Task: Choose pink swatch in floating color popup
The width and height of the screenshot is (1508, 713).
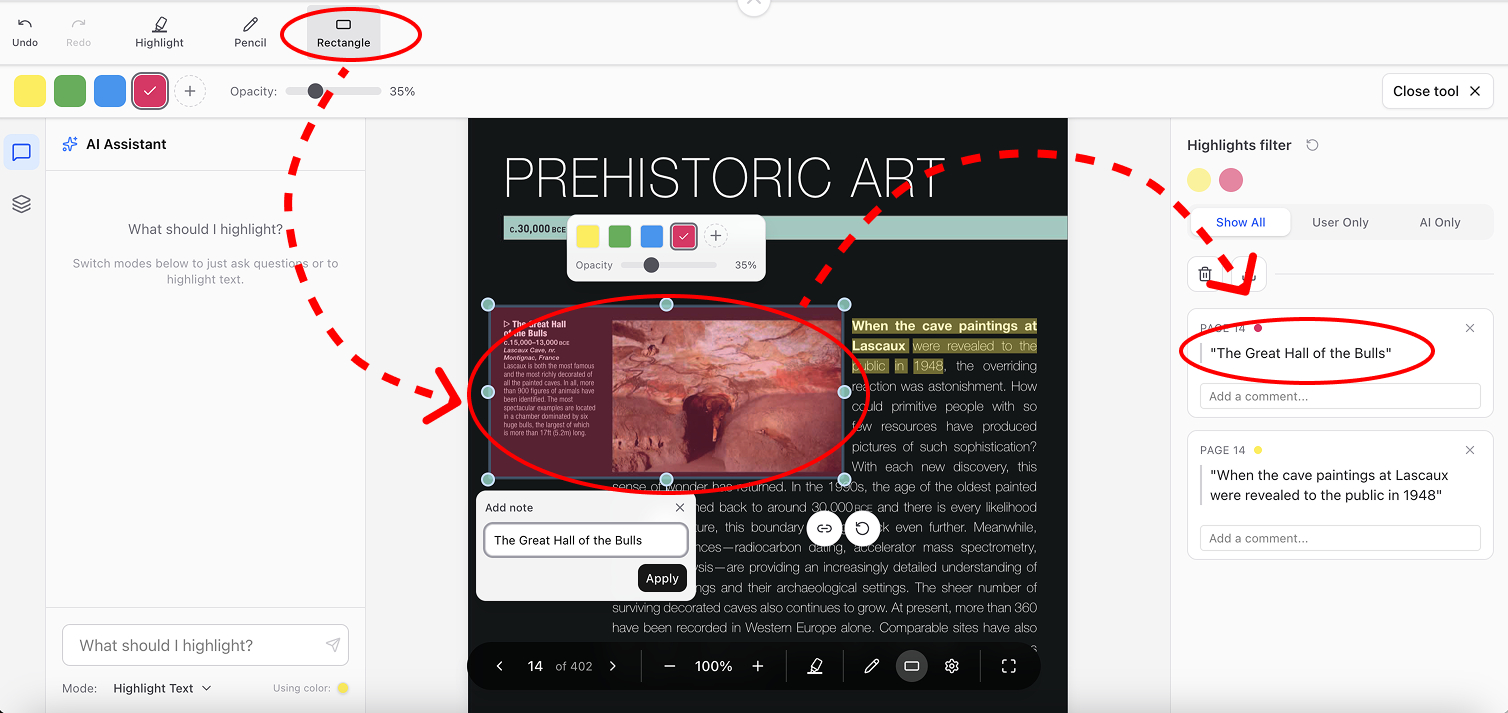Action: click(684, 236)
